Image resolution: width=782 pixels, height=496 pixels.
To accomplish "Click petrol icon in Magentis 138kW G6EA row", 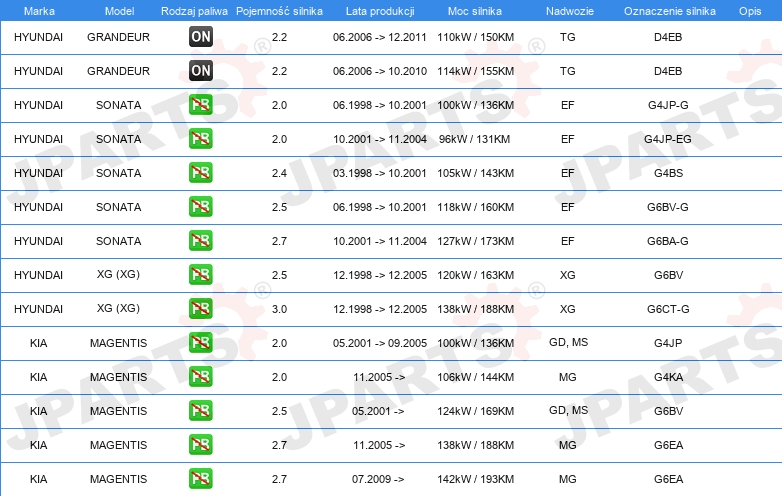I will click(x=201, y=444).
